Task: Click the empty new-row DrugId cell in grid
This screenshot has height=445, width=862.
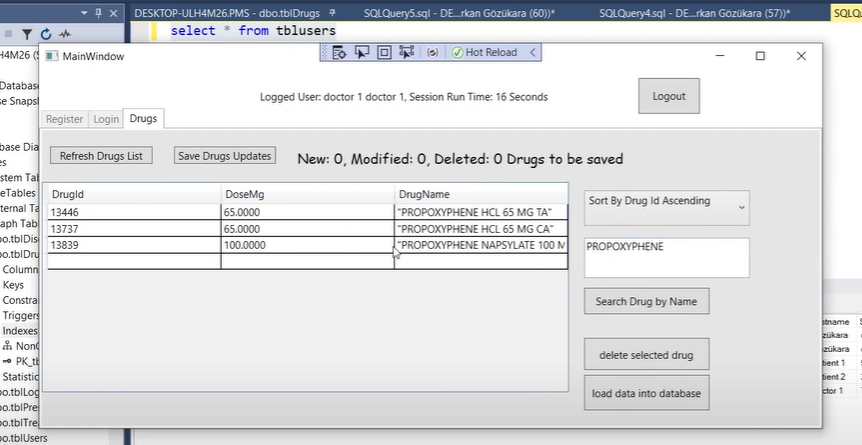Action: (x=134, y=261)
